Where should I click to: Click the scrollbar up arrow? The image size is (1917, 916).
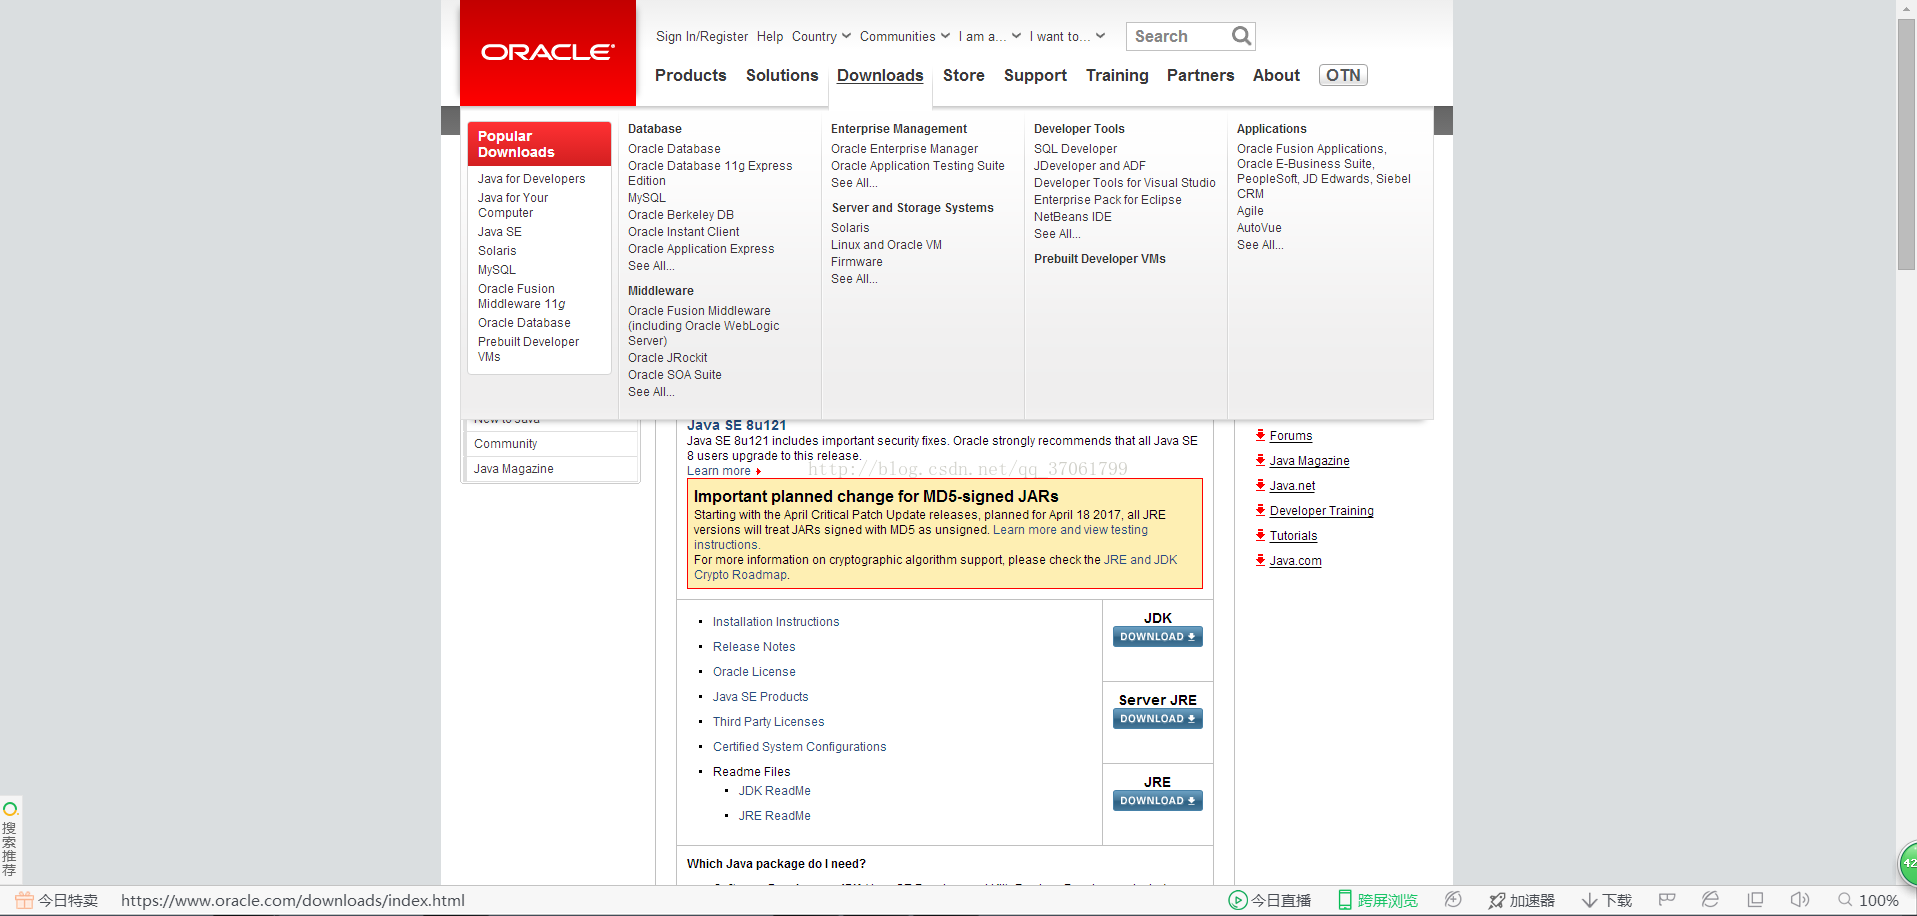pos(1906,9)
